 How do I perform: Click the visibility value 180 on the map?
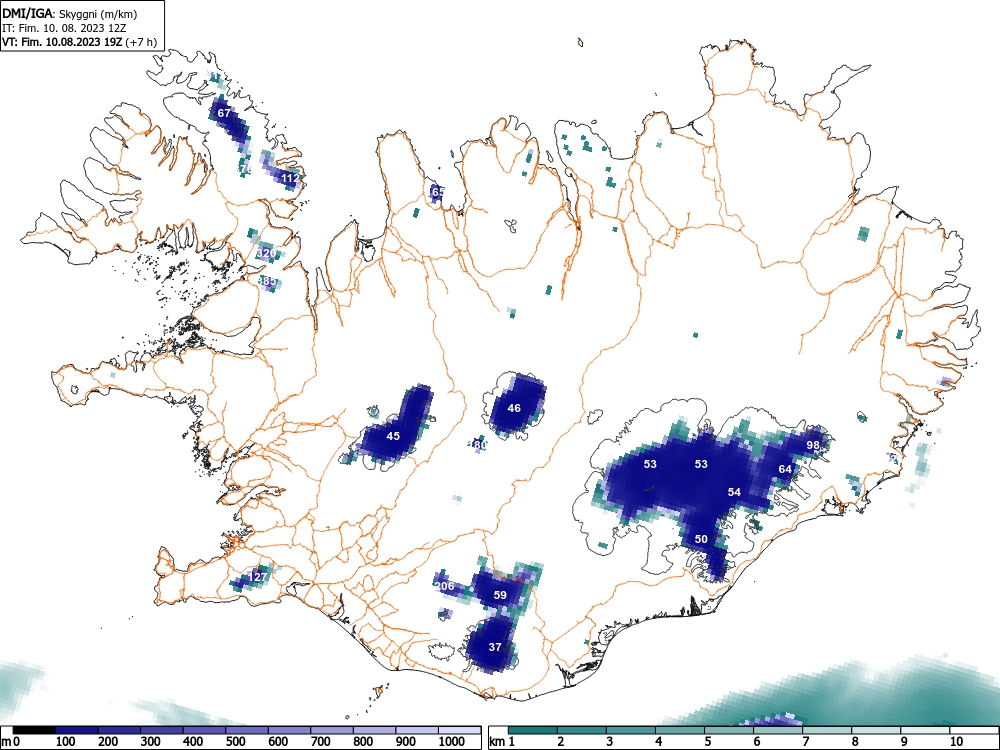pos(479,445)
